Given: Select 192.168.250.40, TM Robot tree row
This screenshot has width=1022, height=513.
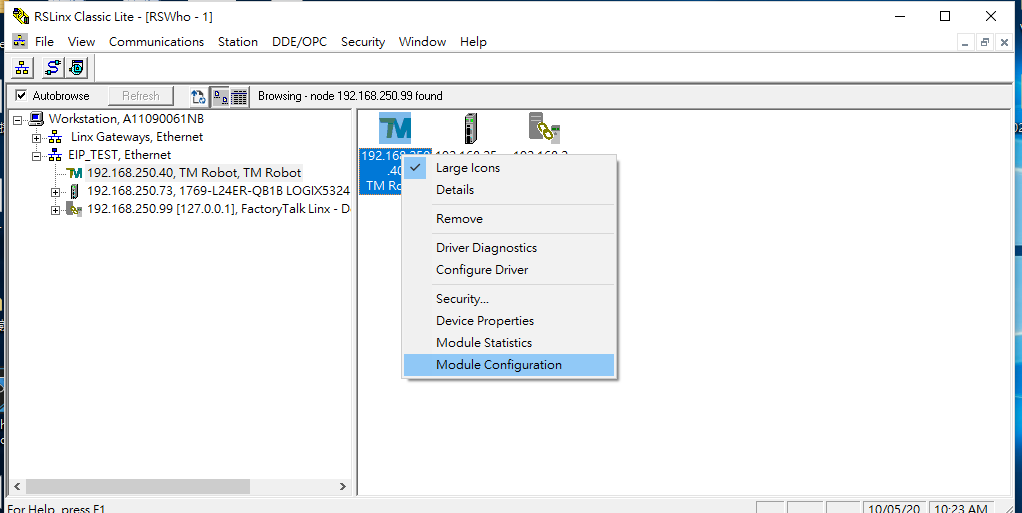Looking at the screenshot, I should pos(194,173).
